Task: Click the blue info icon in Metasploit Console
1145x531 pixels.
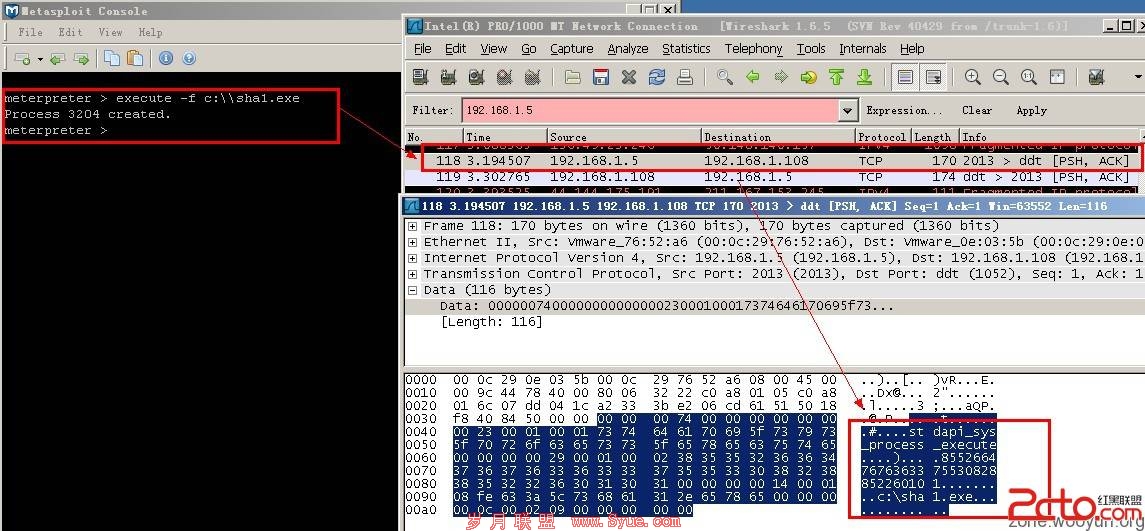Action: pyautogui.click(x=166, y=58)
